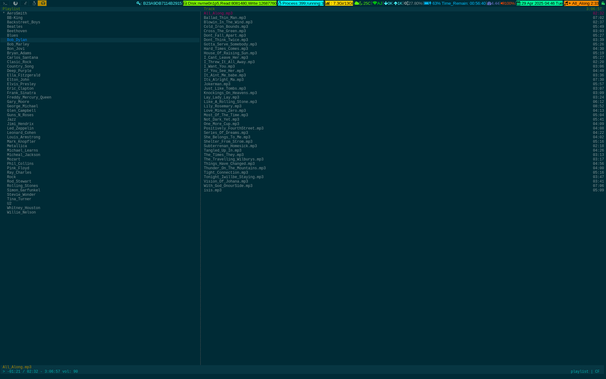606x379 pixels.
Task: Click the green disk read/write status block
Action: click(x=230, y=3)
